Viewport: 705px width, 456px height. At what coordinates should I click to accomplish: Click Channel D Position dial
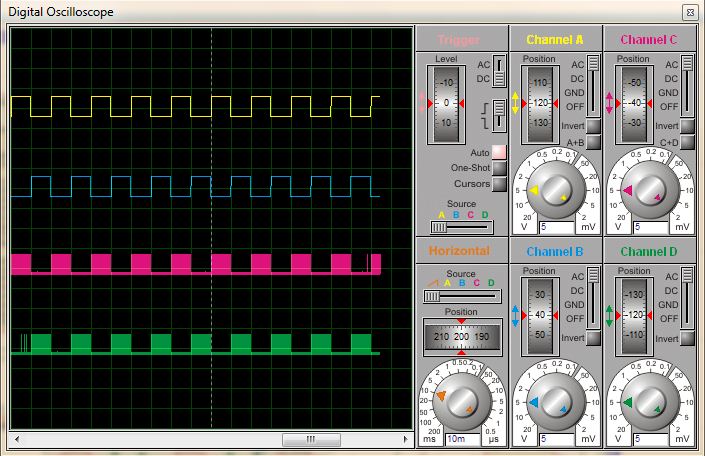click(x=634, y=316)
